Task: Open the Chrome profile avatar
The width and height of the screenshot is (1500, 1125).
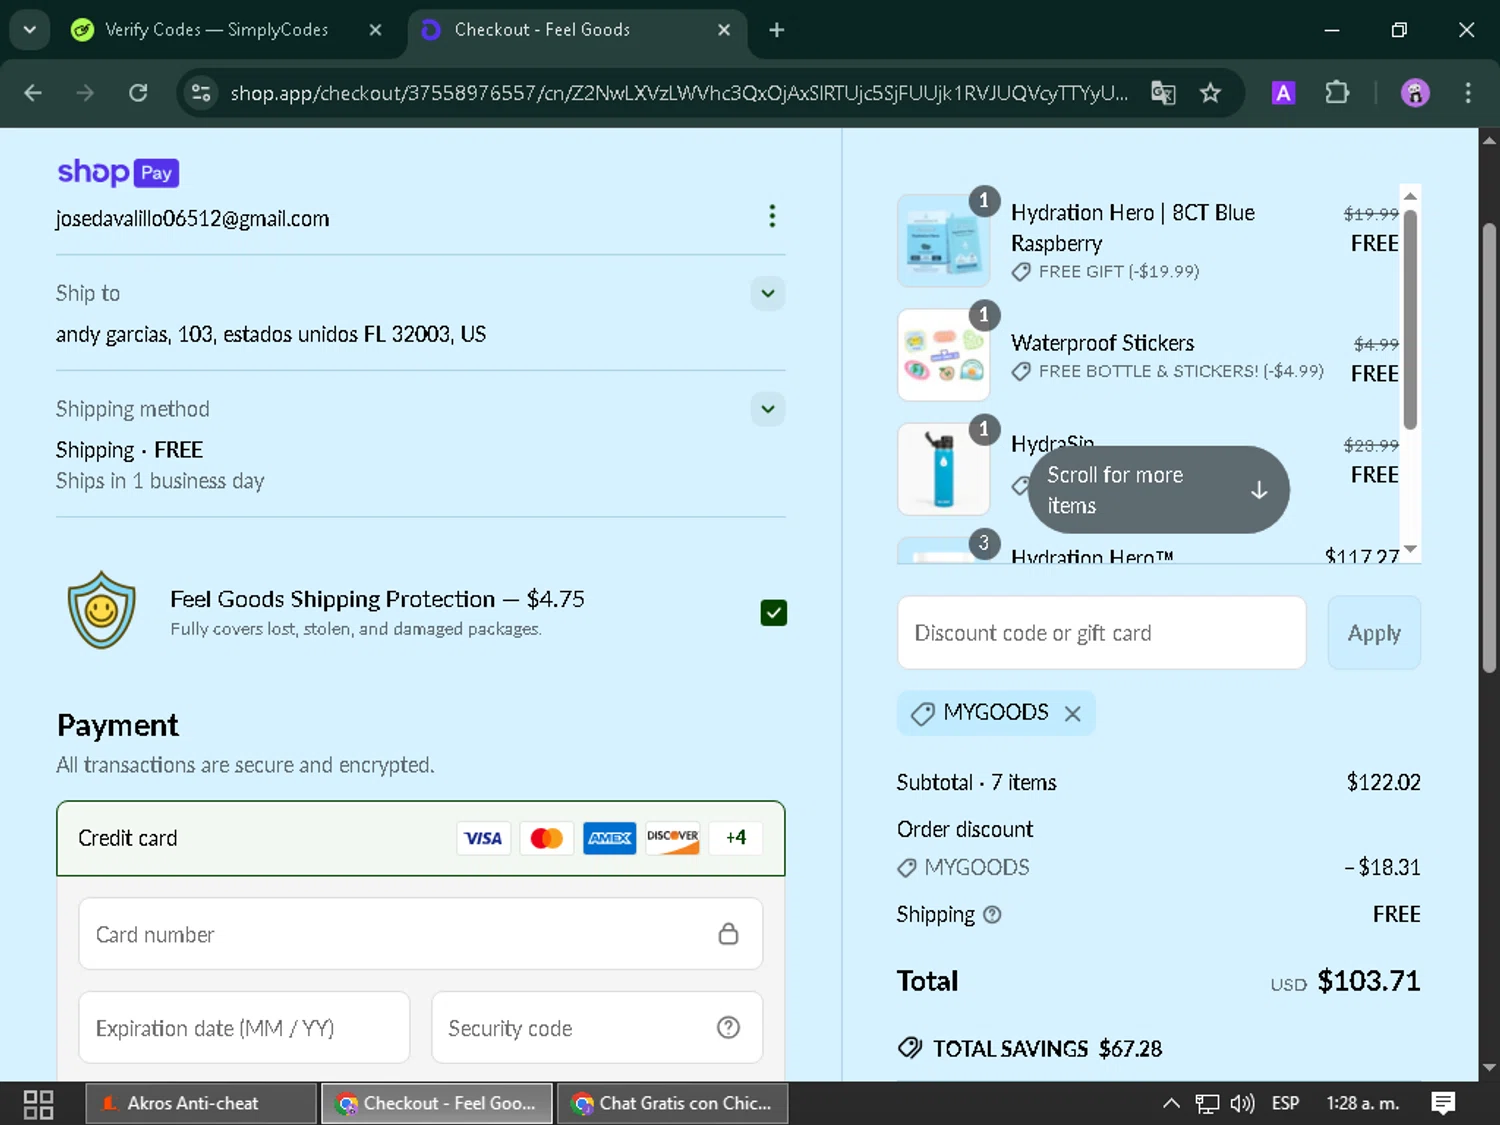Action: (1415, 93)
